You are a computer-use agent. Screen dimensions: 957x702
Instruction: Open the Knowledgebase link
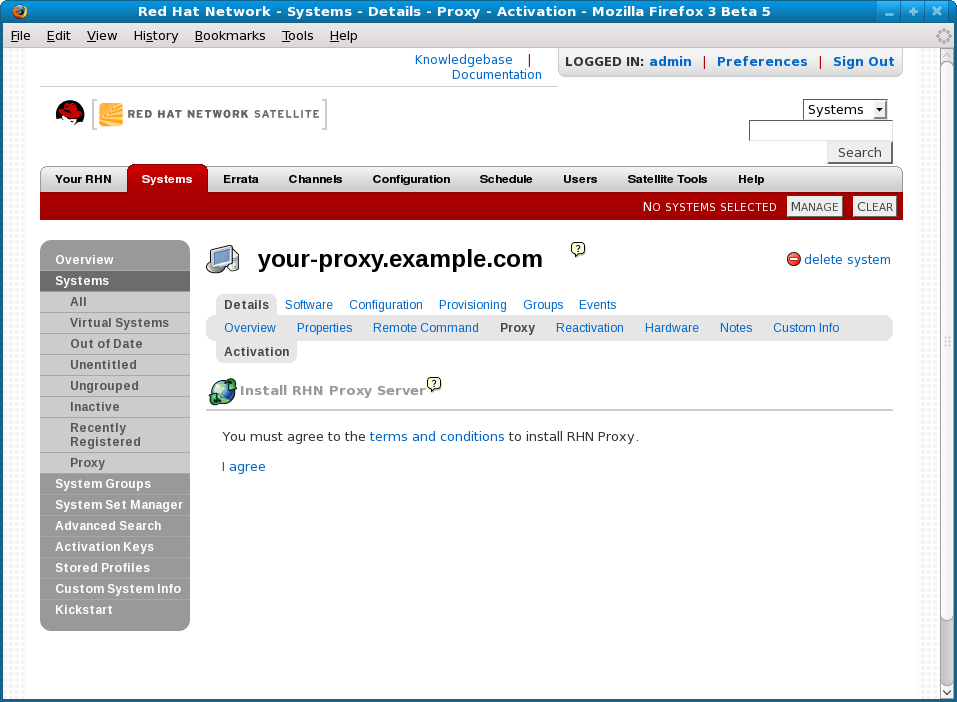[x=463, y=60]
